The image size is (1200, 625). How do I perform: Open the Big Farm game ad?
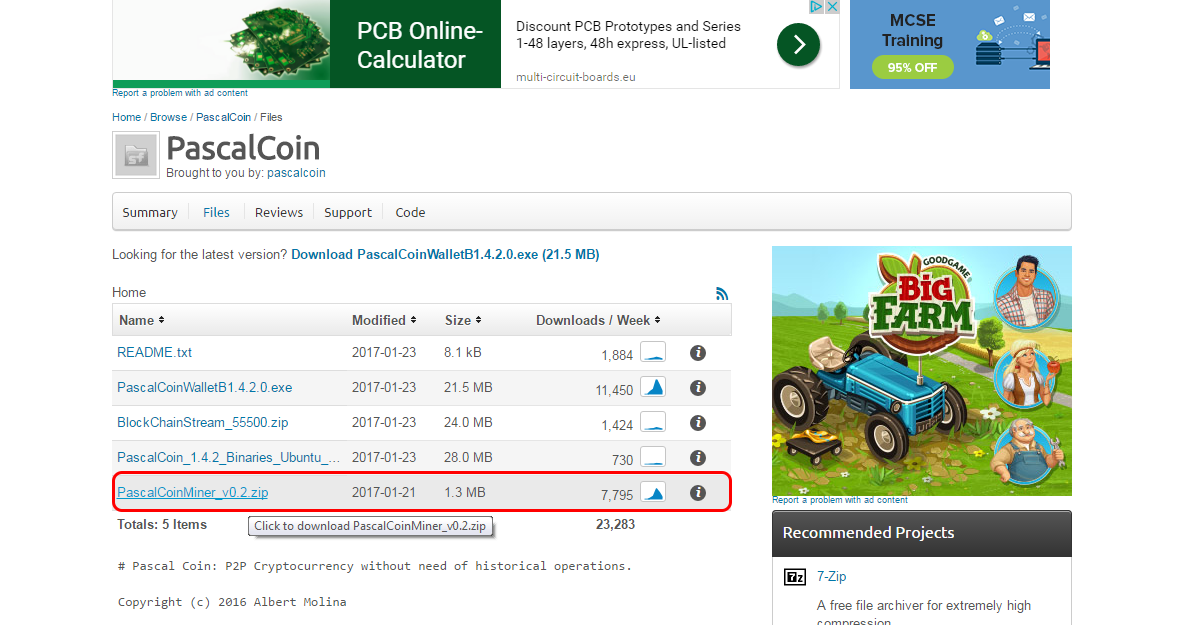[922, 371]
